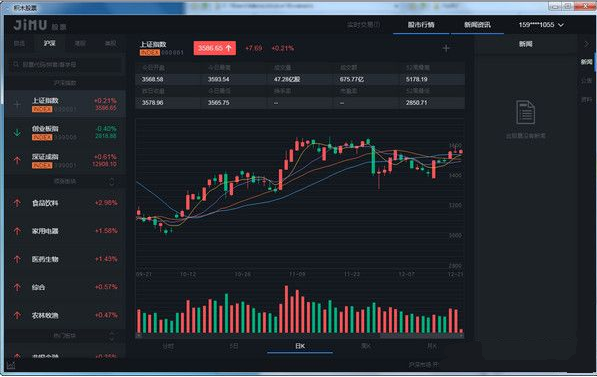Open the 新闻资讯 top tab
This screenshot has height=377, width=597.
(477, 25)
